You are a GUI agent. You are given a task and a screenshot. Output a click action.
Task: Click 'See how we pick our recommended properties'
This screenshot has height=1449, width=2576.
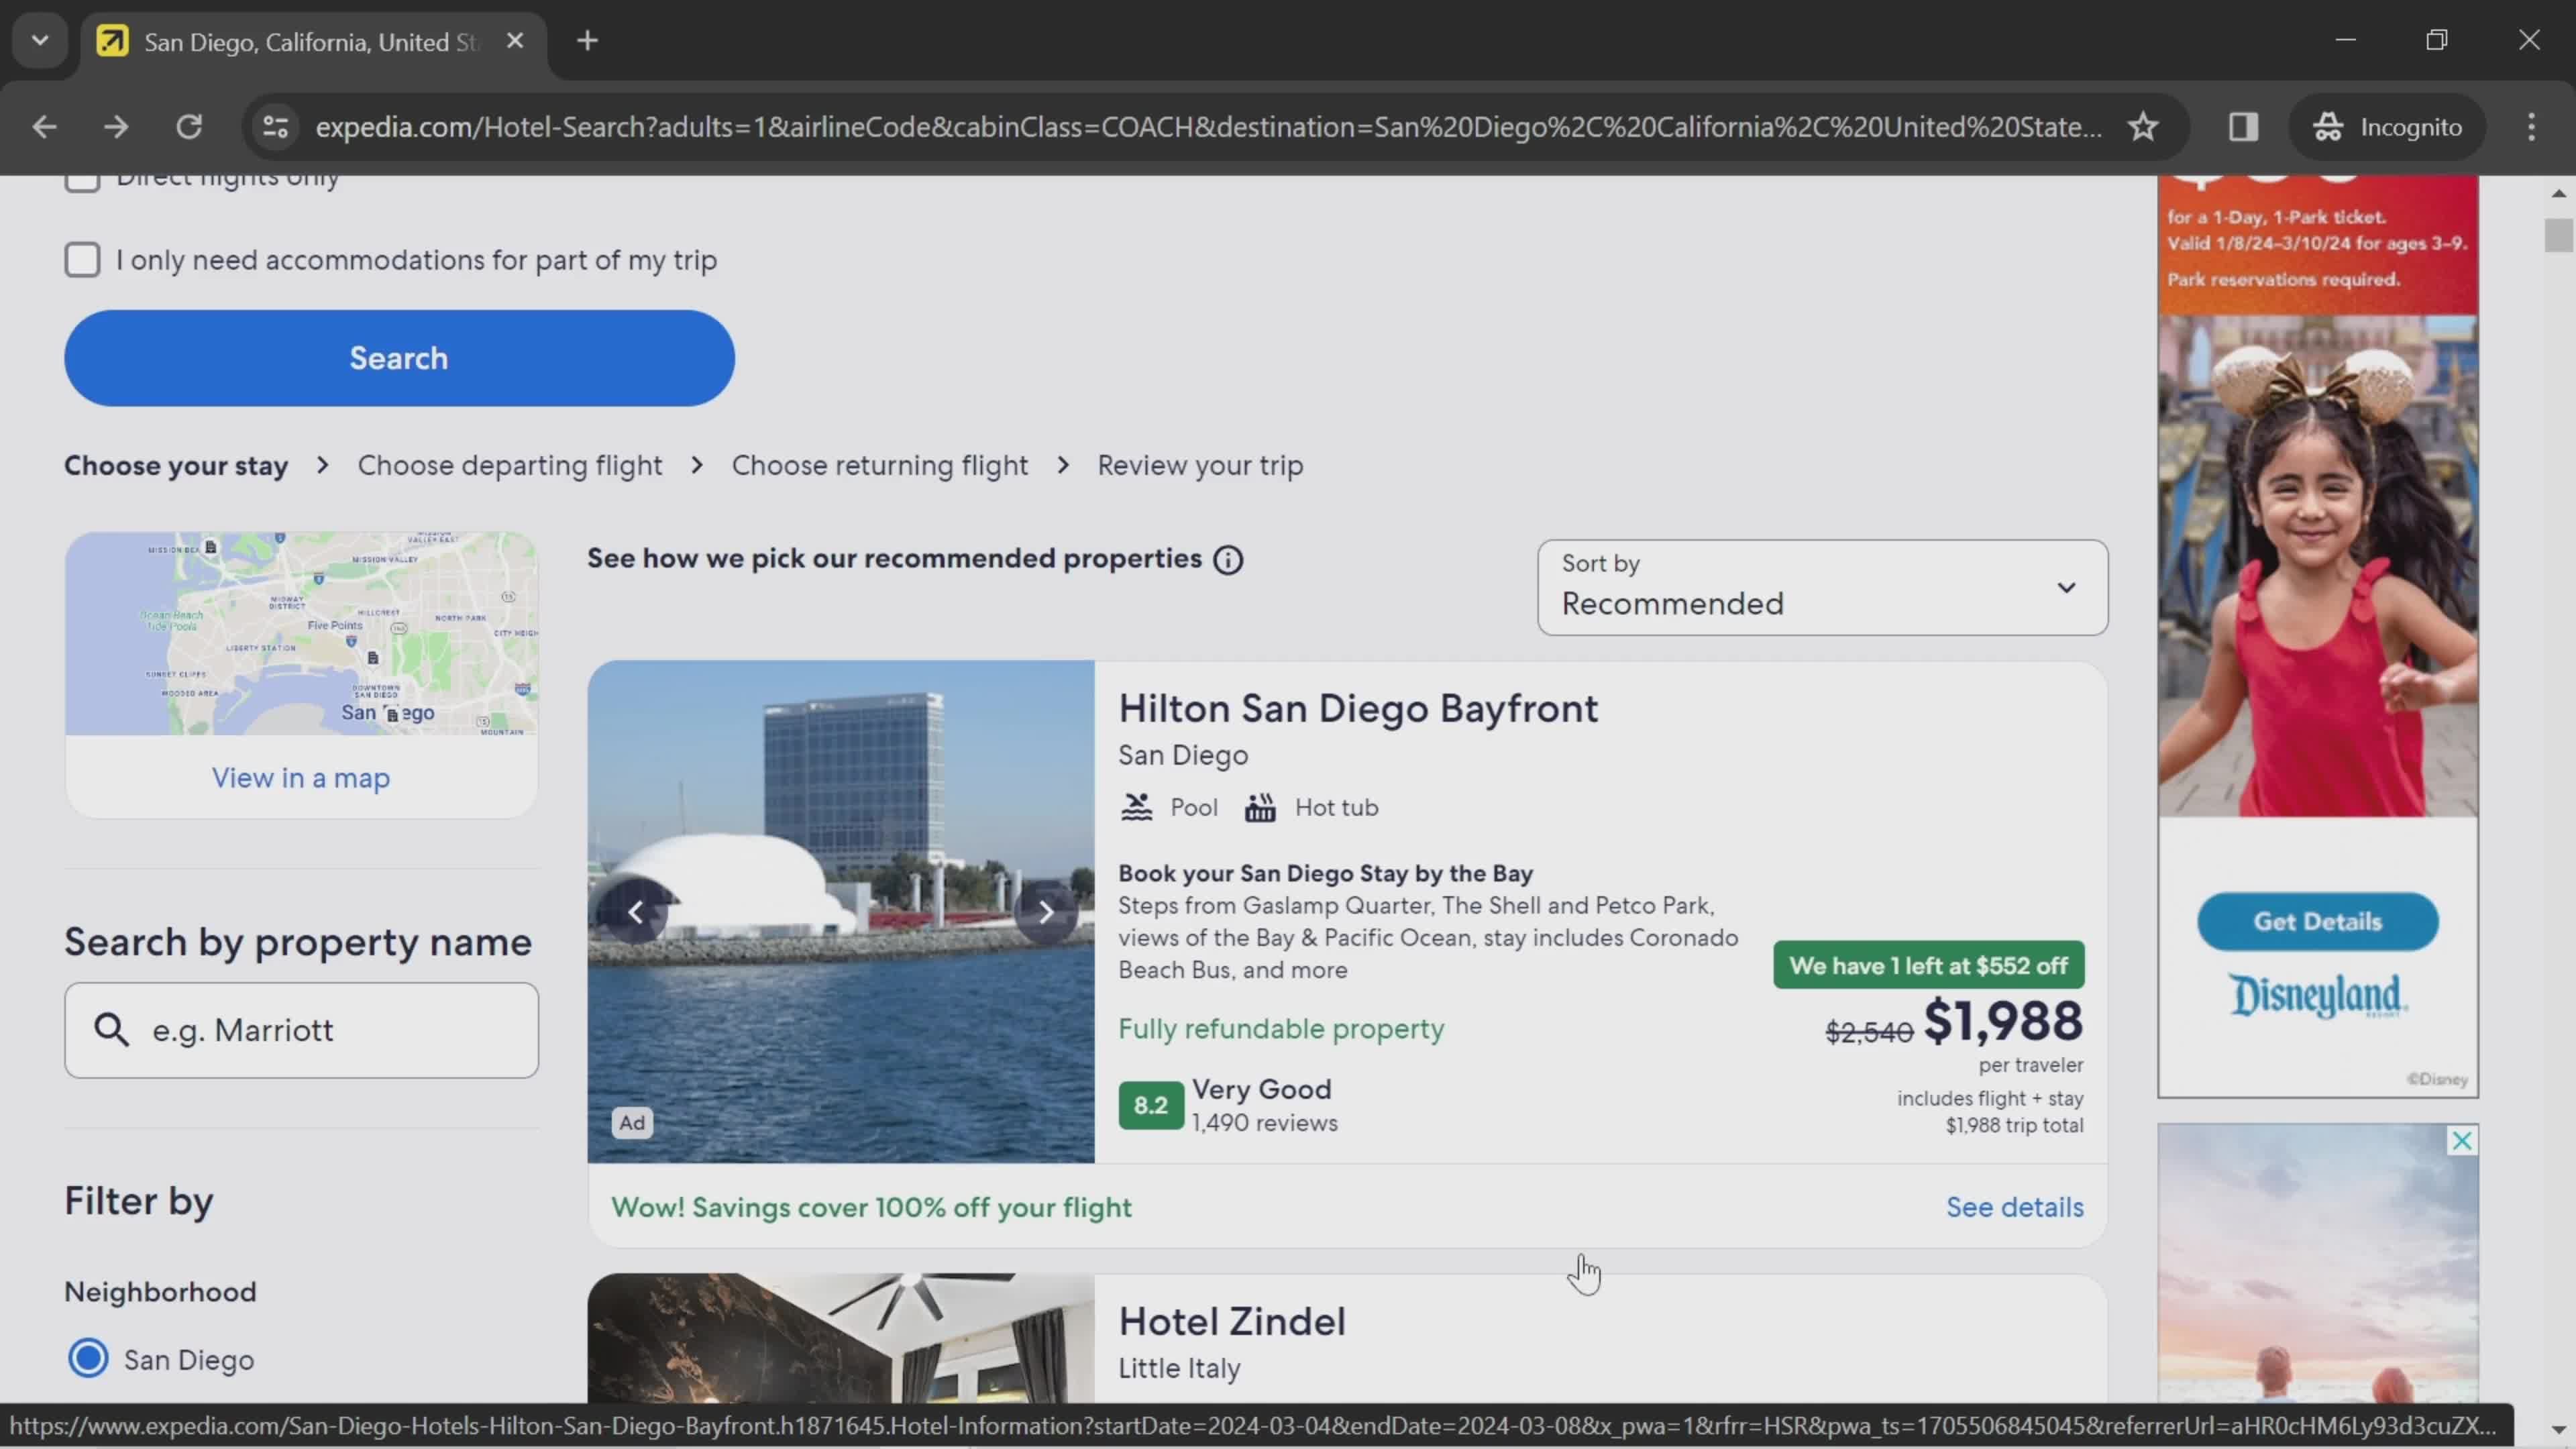(894, 559)
